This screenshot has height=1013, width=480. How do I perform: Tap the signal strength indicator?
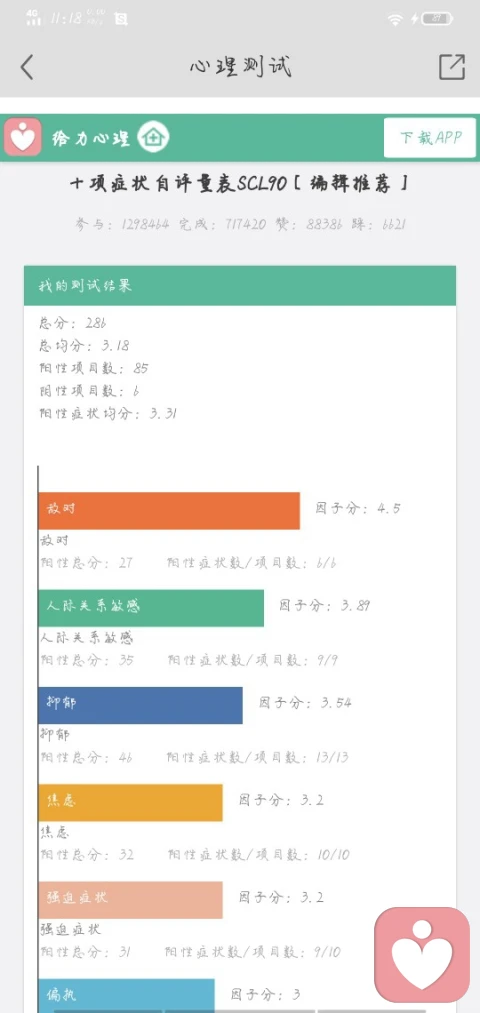34,18
